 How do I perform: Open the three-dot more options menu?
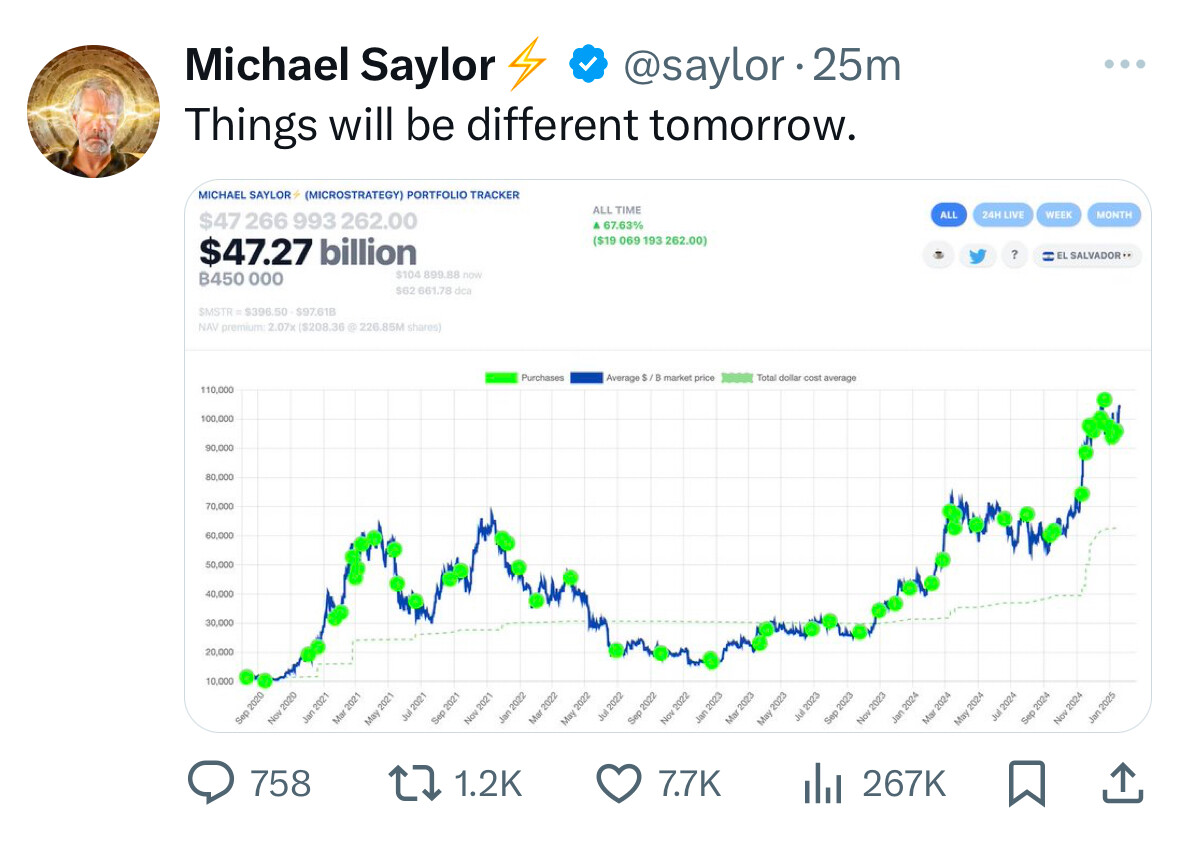(1122, 65)
